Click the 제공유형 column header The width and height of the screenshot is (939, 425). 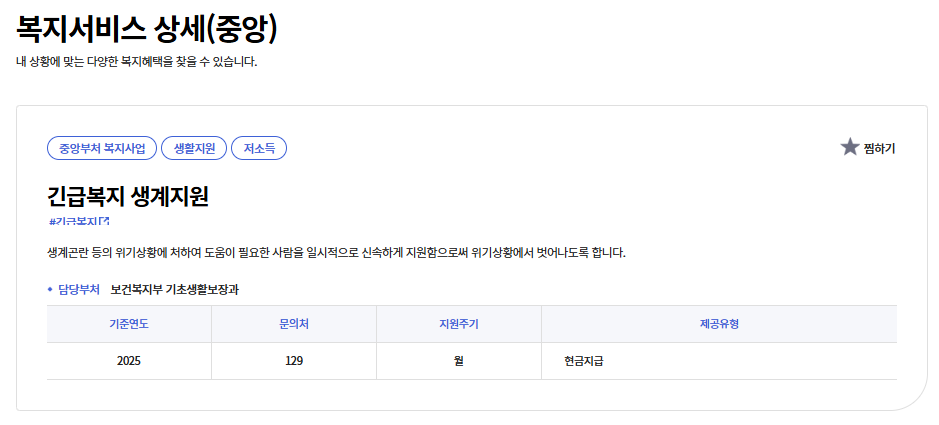719,324
